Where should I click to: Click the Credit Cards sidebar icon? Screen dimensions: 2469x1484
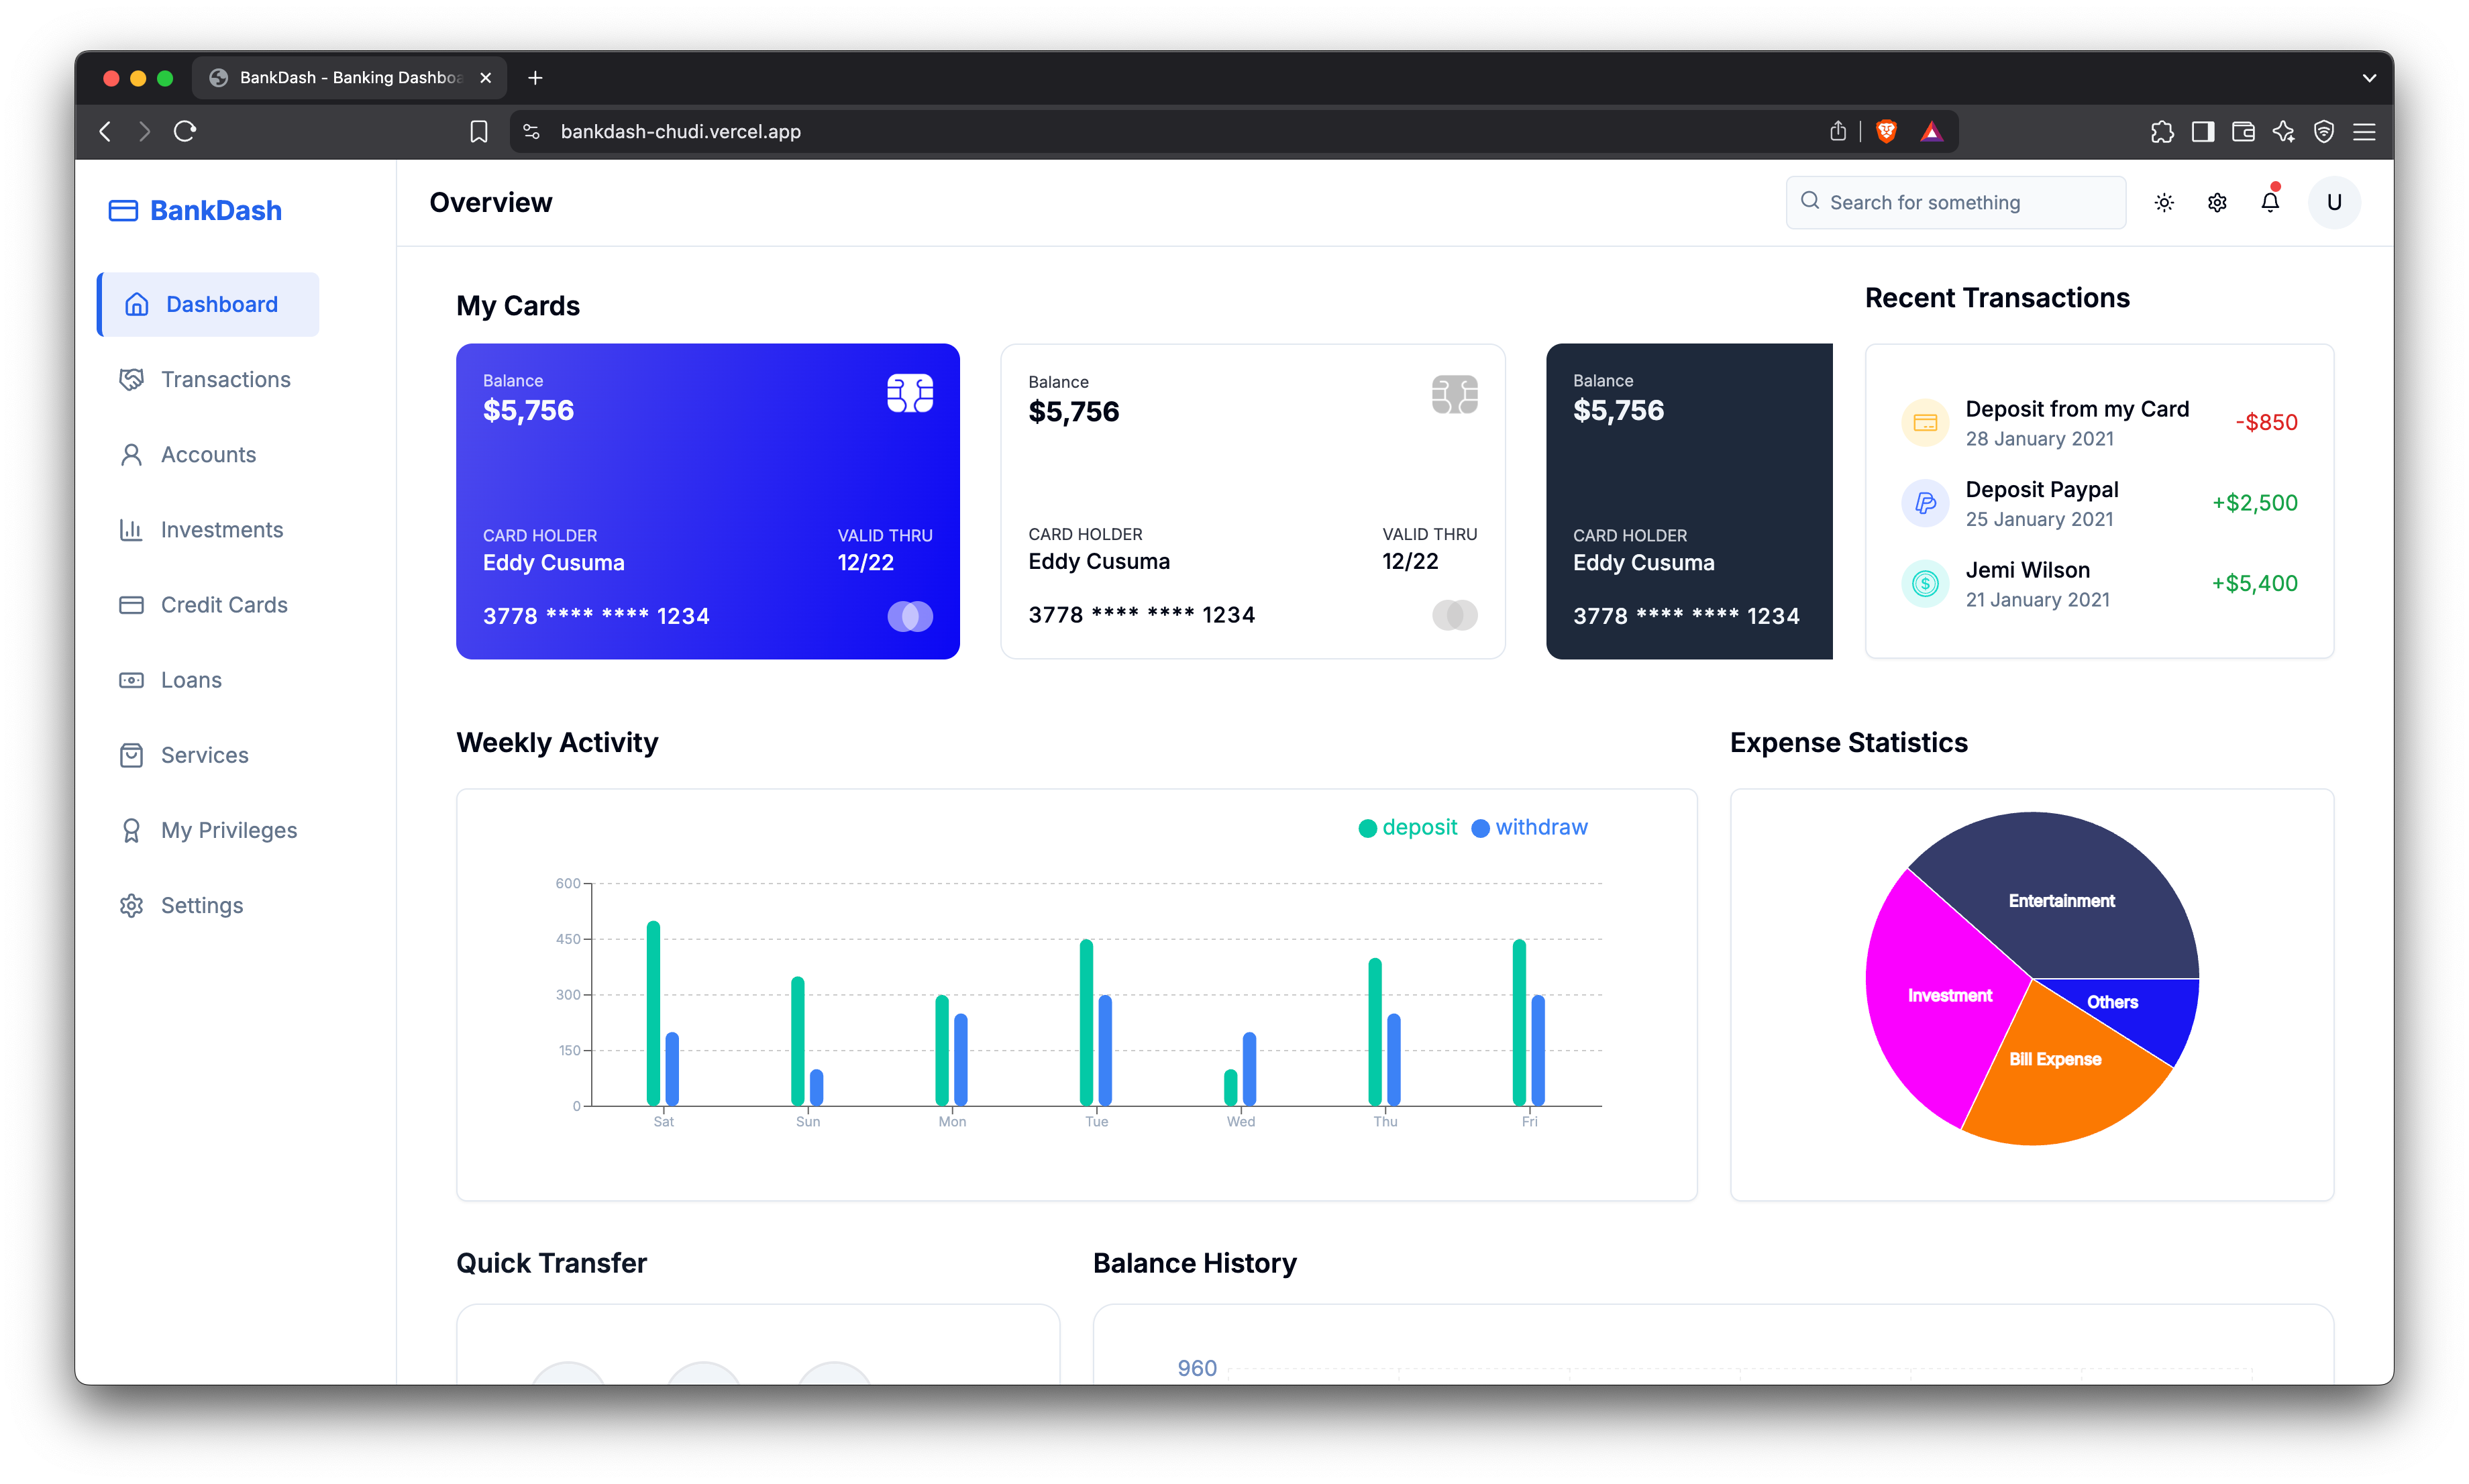133,604
